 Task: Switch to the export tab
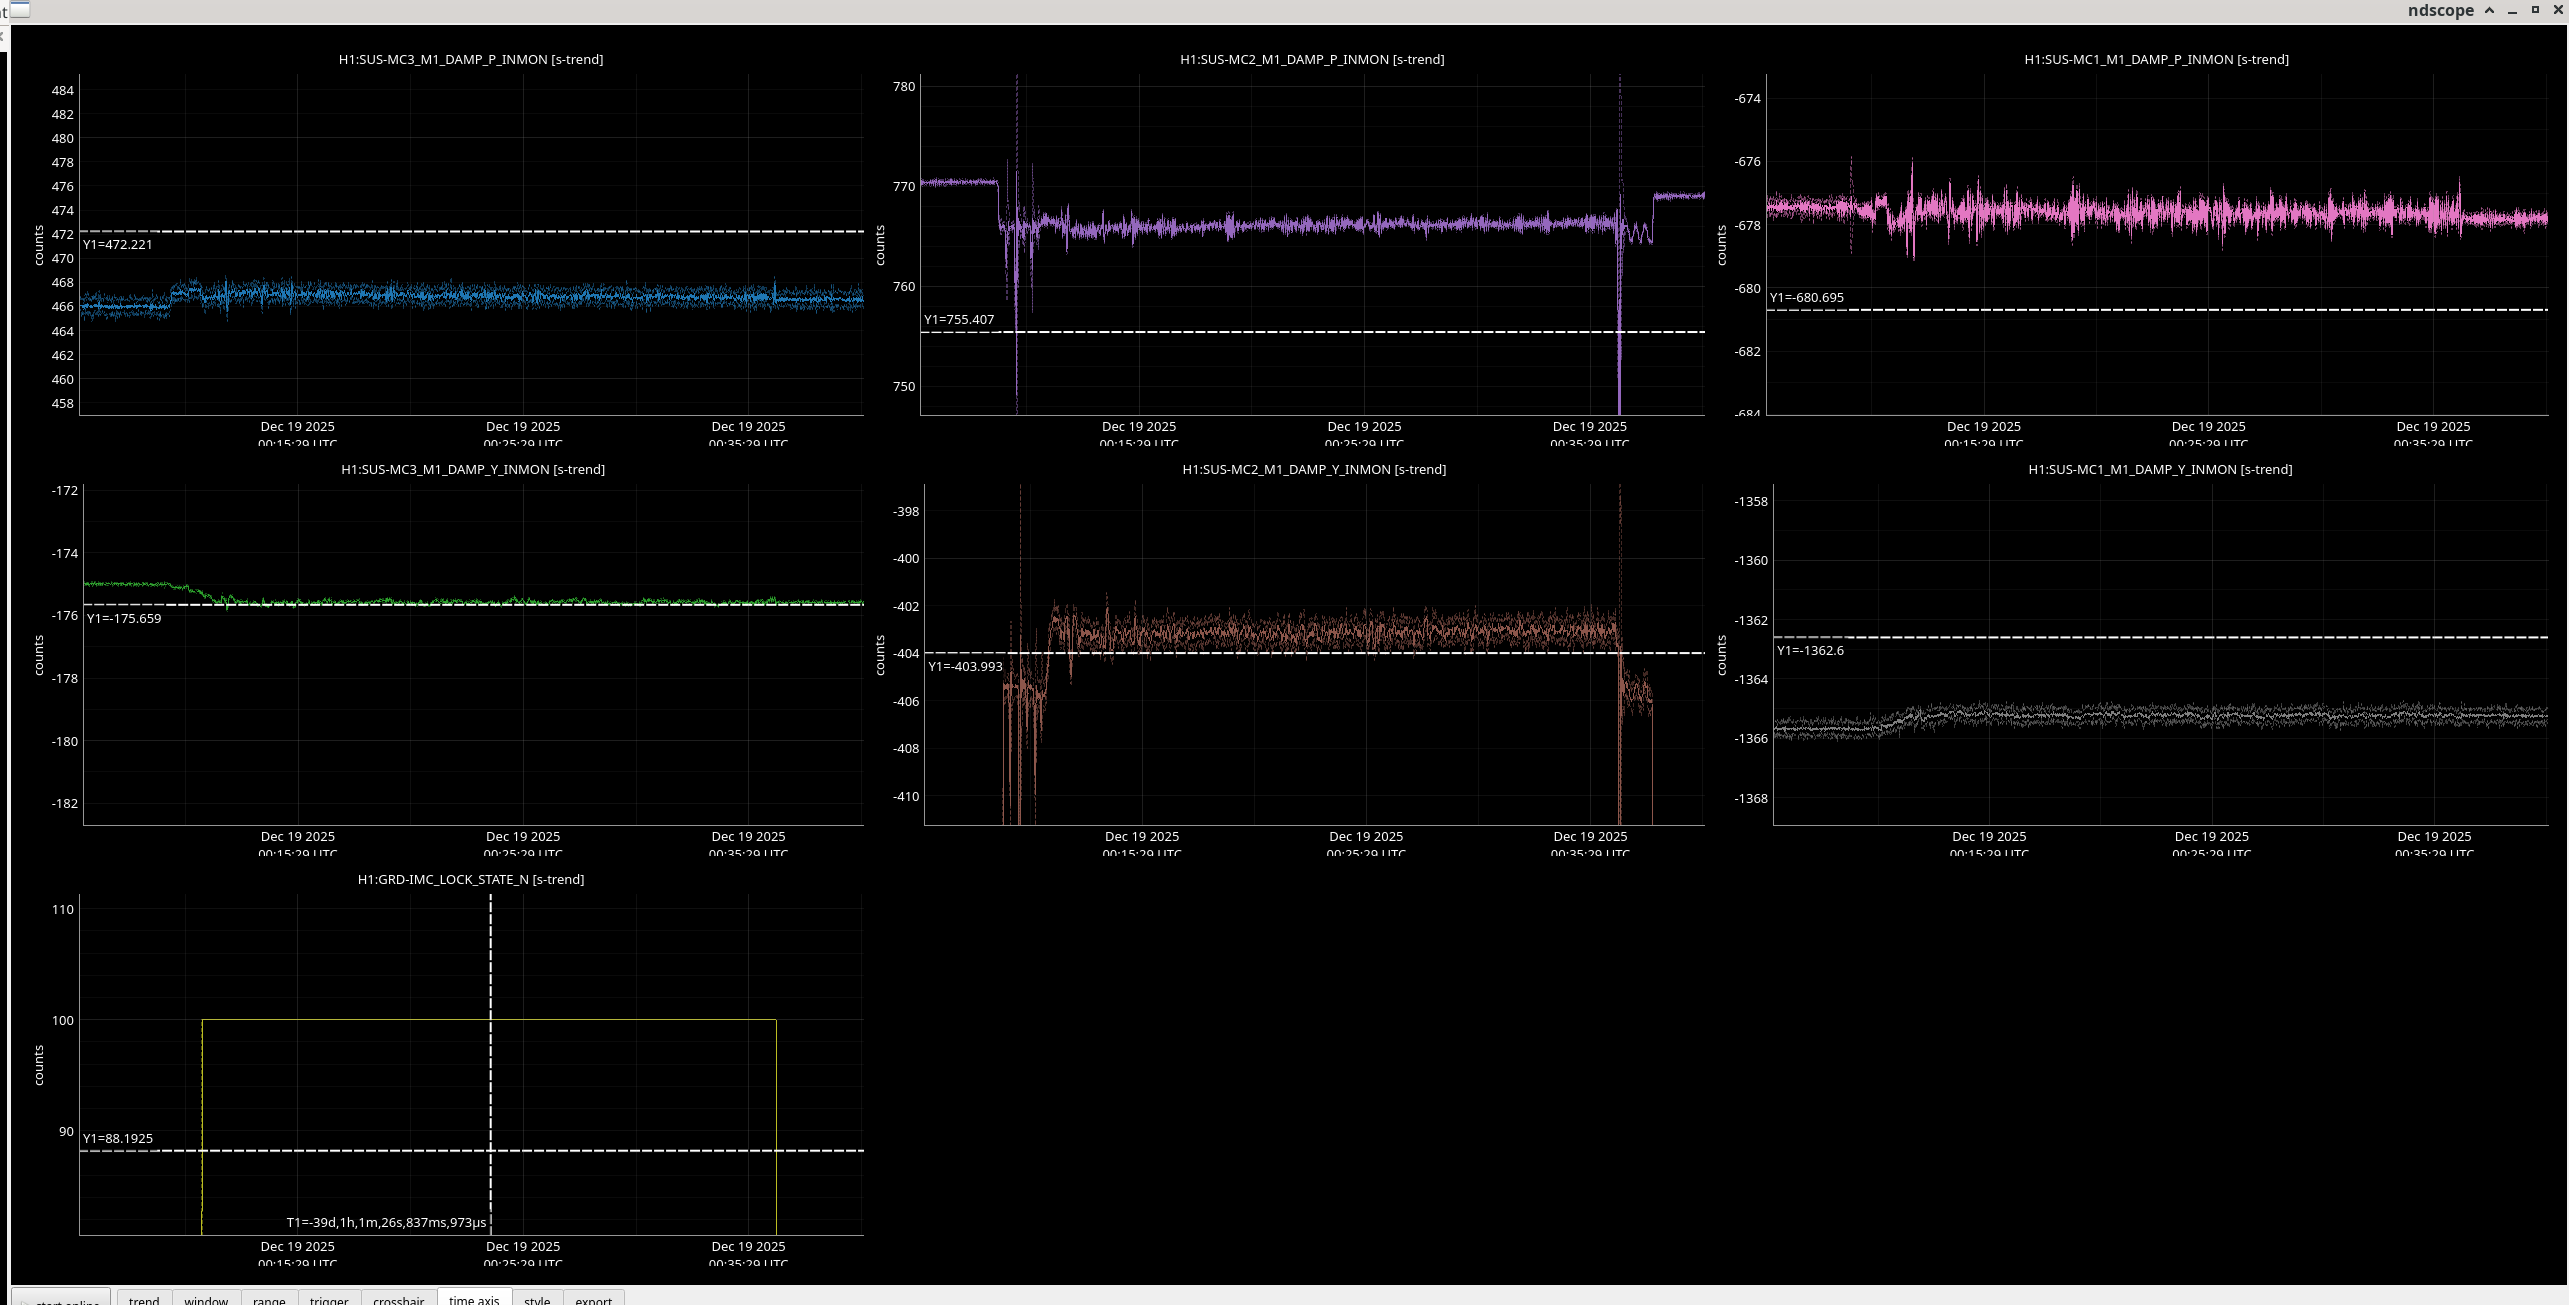(x=593, y=1299)
